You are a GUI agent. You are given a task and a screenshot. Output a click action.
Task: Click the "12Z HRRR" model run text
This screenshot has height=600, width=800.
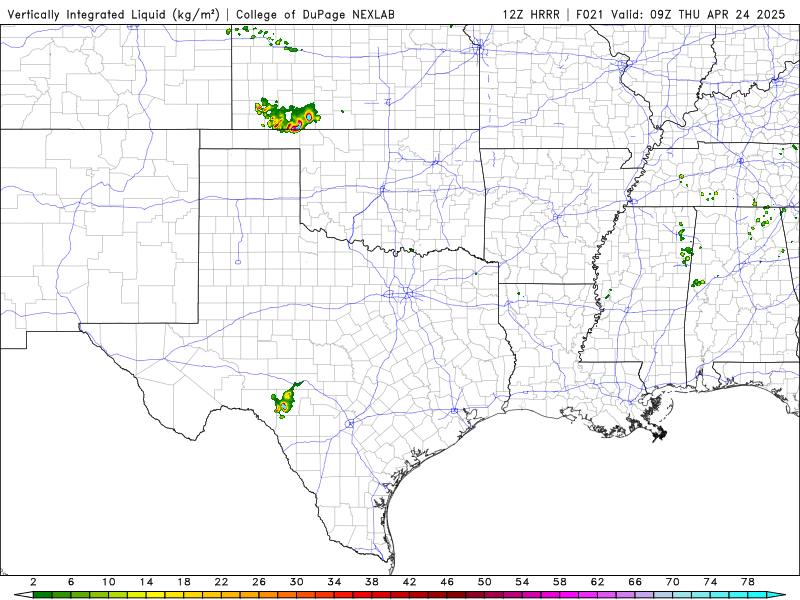[531, 14]
